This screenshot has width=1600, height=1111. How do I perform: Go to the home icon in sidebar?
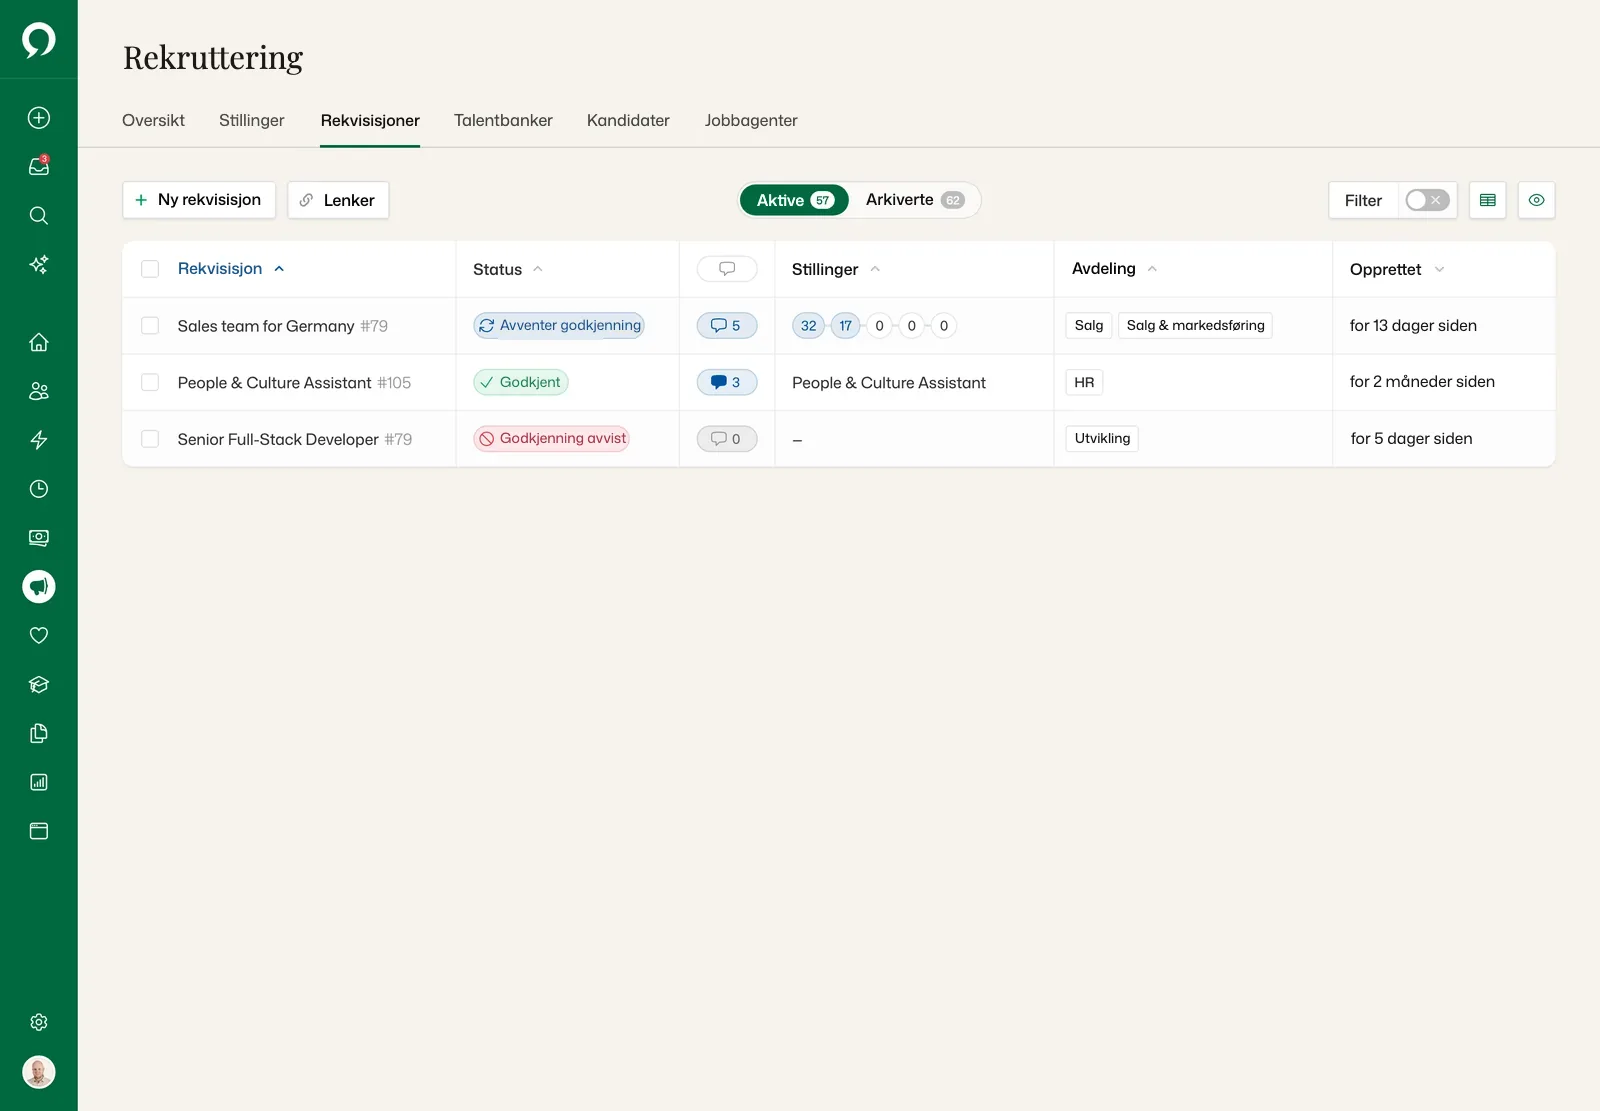tap(39, 342)
